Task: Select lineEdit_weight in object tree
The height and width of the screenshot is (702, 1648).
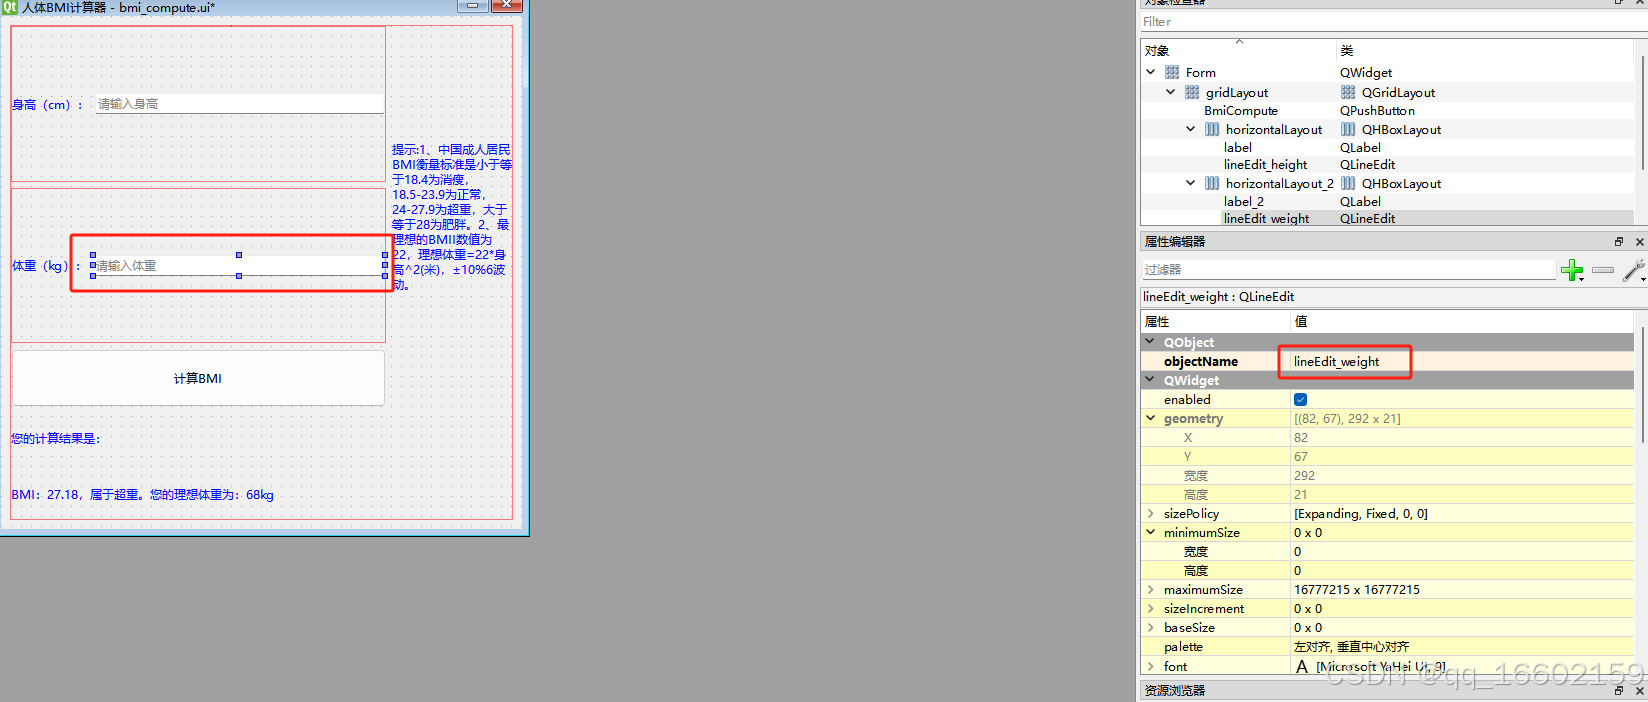Action: click(x=1267, y=218)
